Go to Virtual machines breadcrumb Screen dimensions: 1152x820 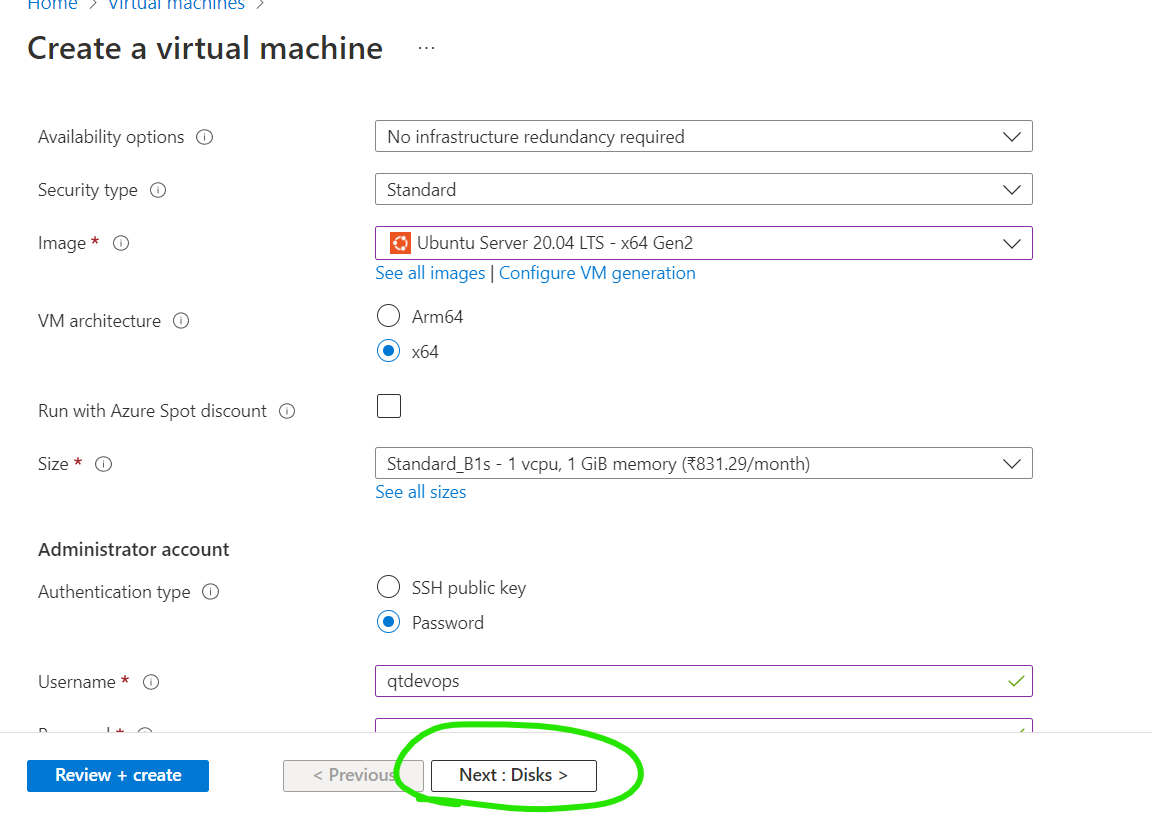pyautogui.click(x=175, y=5)
